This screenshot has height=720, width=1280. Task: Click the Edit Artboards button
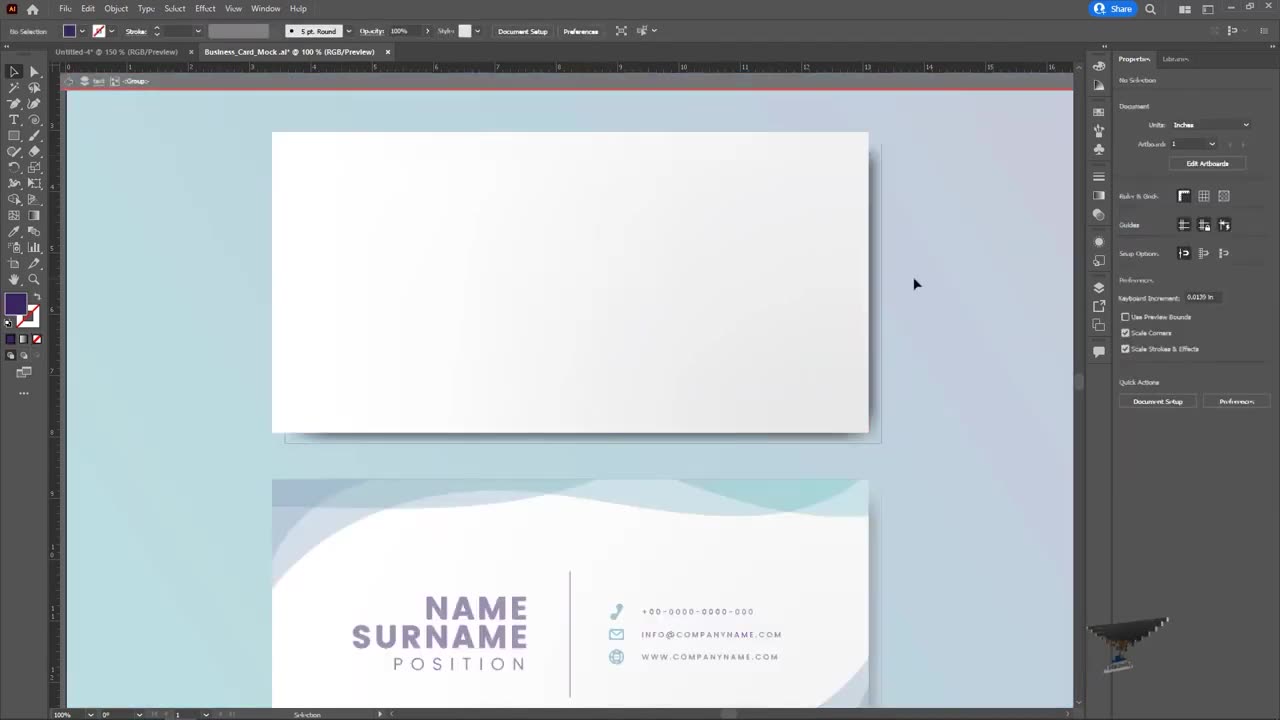(x=1207, y=163)
